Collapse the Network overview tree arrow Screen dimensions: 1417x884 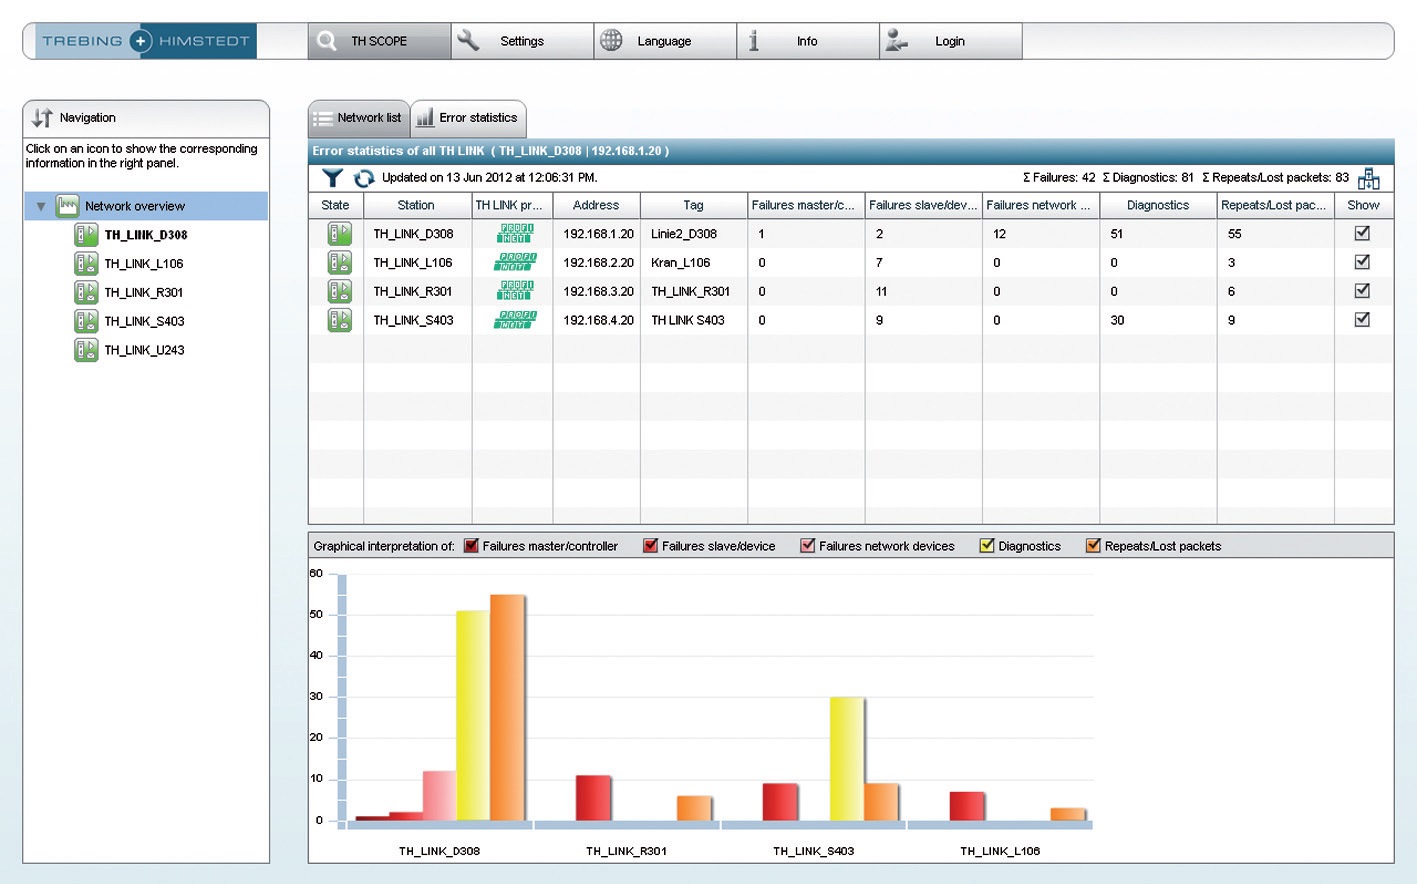click(41, 207)
